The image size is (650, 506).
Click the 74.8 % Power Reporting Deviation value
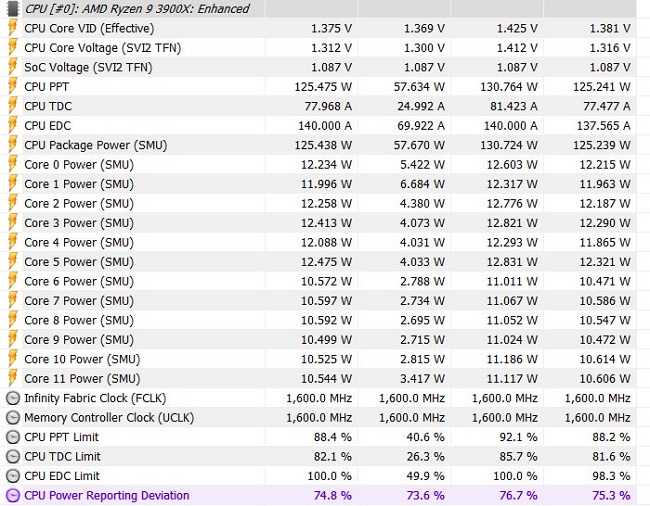pyautogui.click(x=332, y=496)
